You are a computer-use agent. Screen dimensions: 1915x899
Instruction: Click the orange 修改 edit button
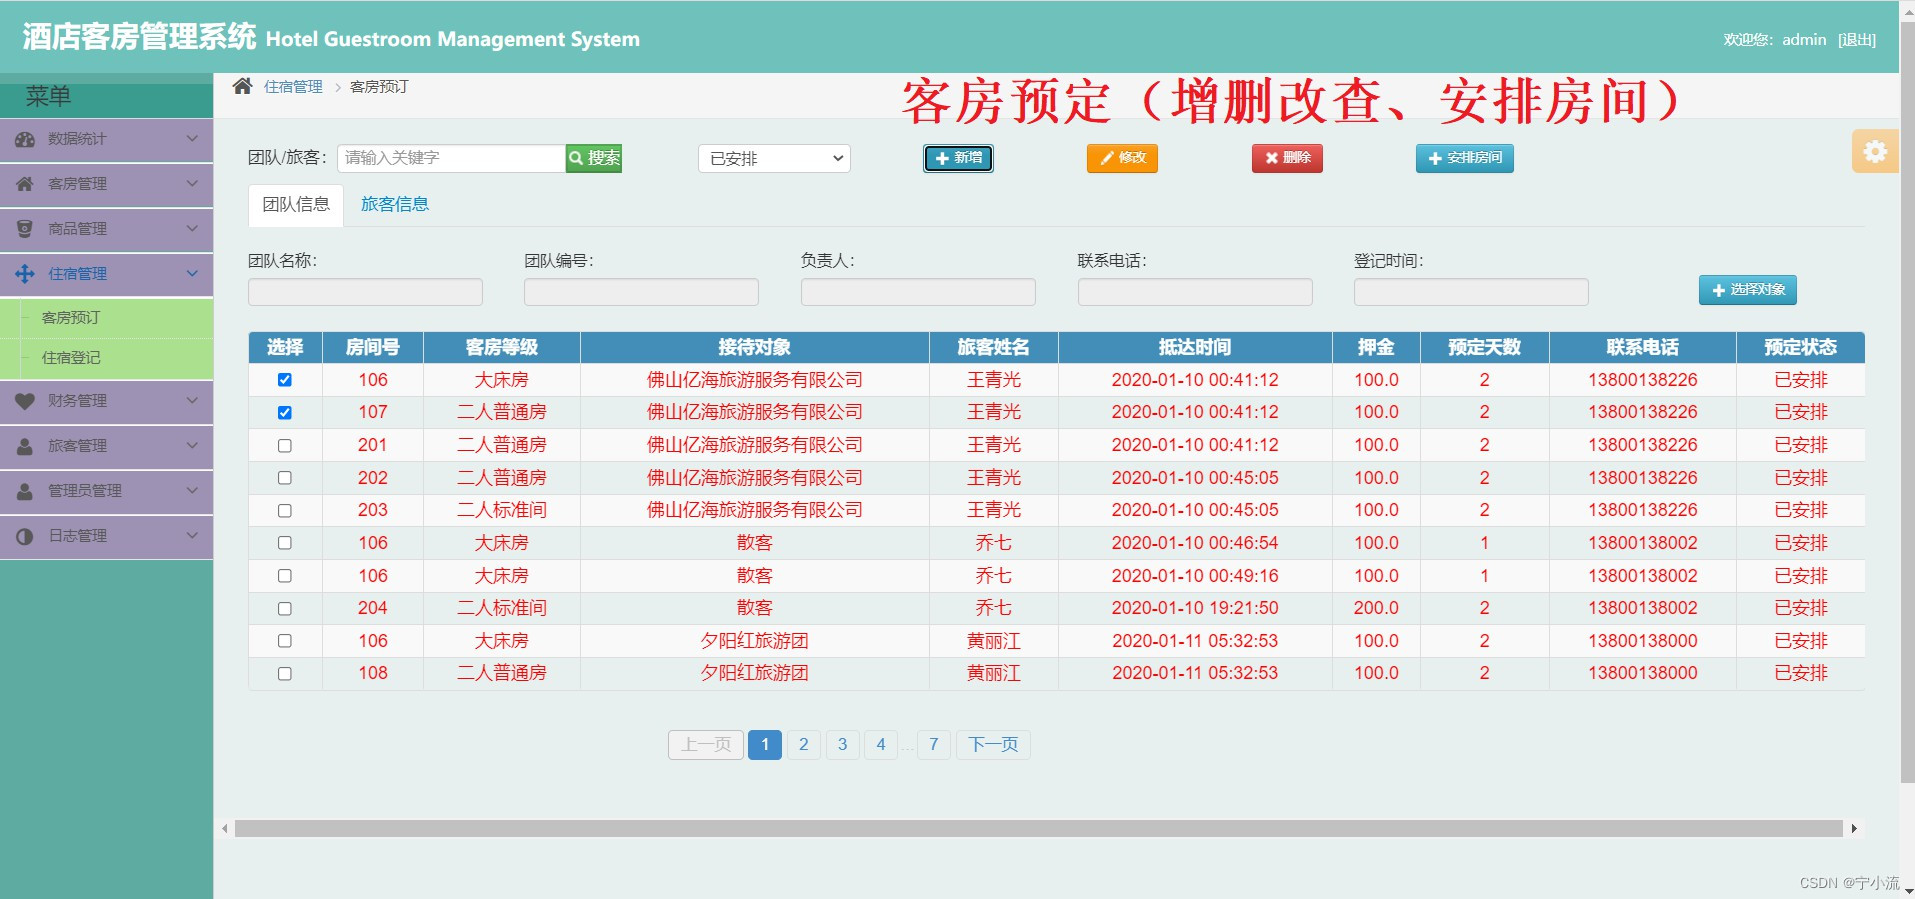[1122, 158]
